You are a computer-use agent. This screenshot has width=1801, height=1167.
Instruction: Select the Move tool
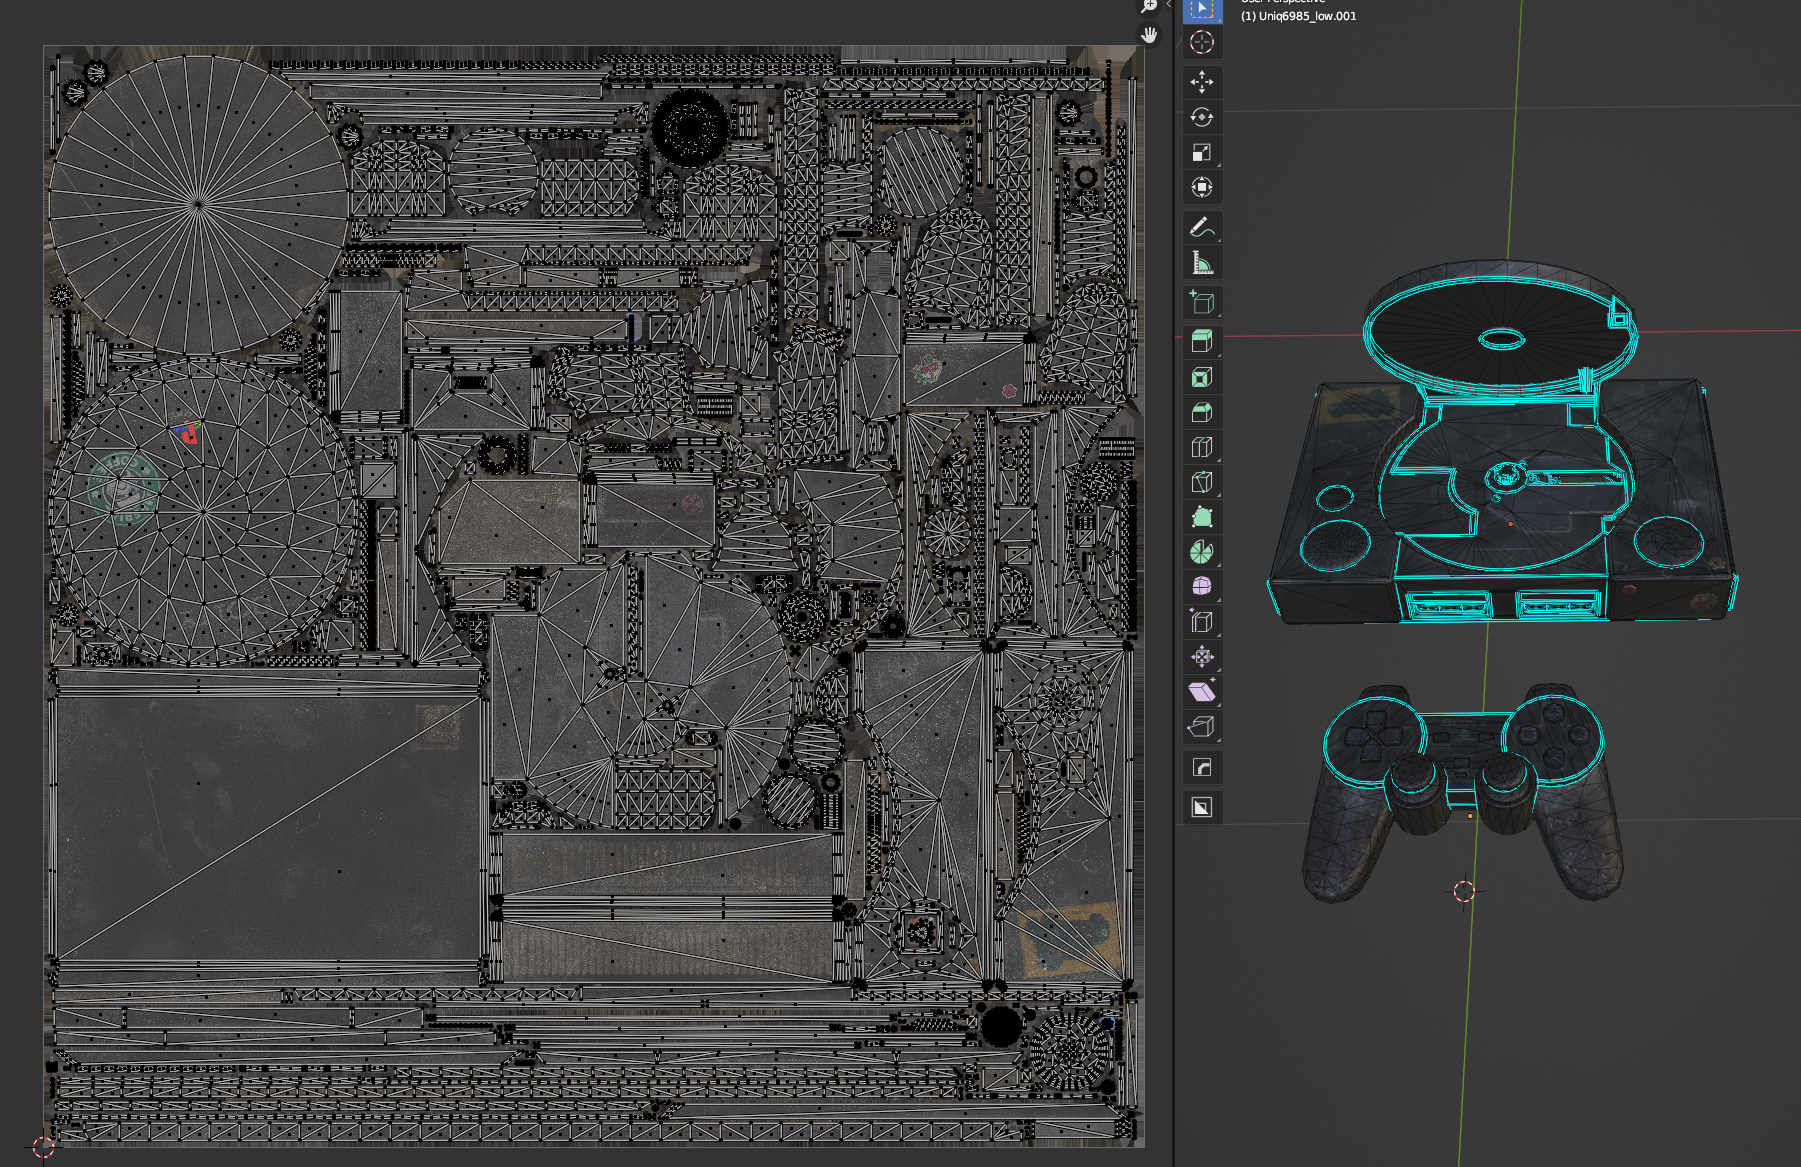pyautogui.click(x=1202, y=82)
